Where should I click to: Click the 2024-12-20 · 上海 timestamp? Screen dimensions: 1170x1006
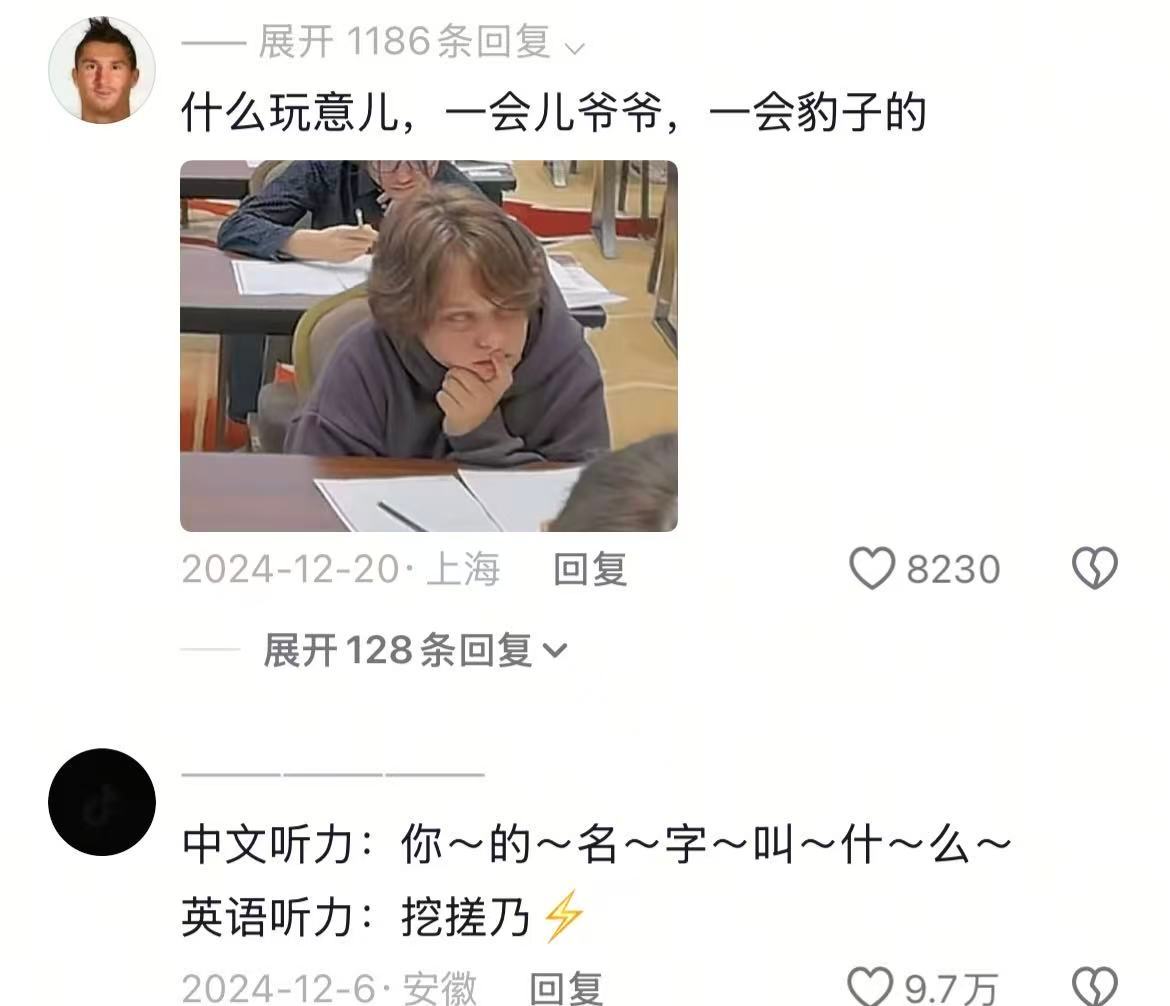point(340,569)
